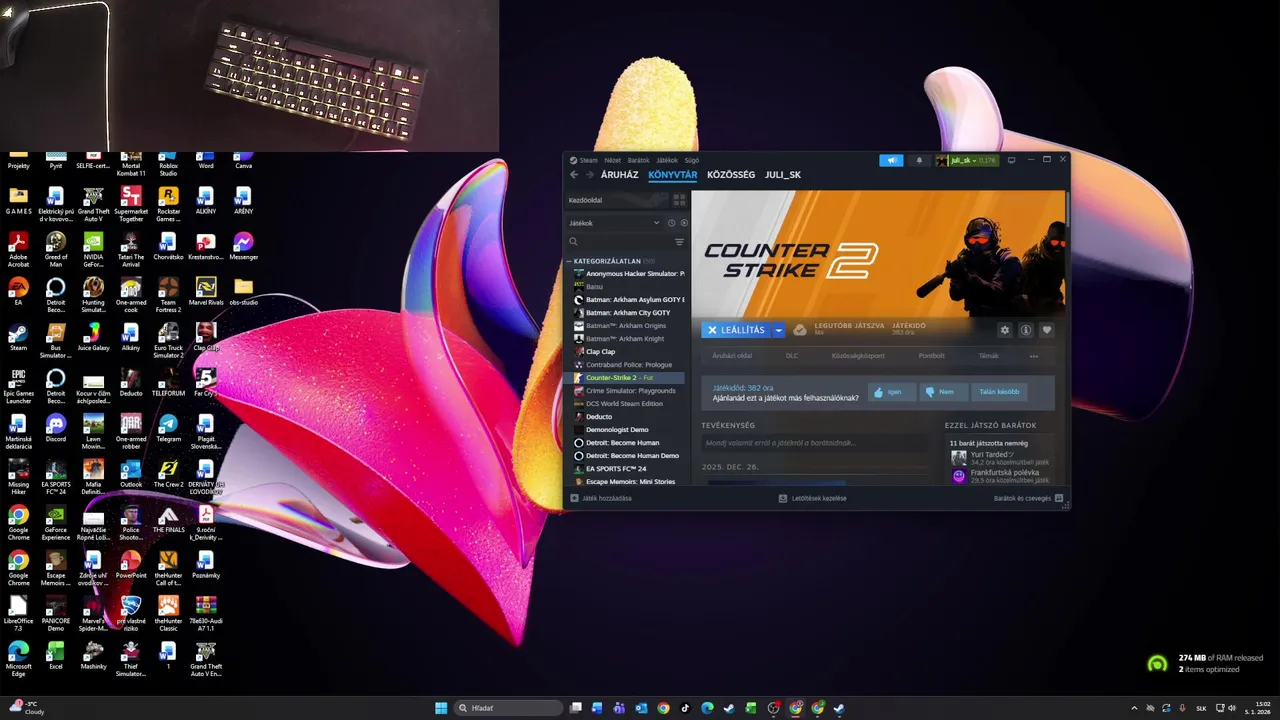Click Játék hozzáadása add game button
The height and width of the screenshot is (720, 1280).
coord(601,498)
